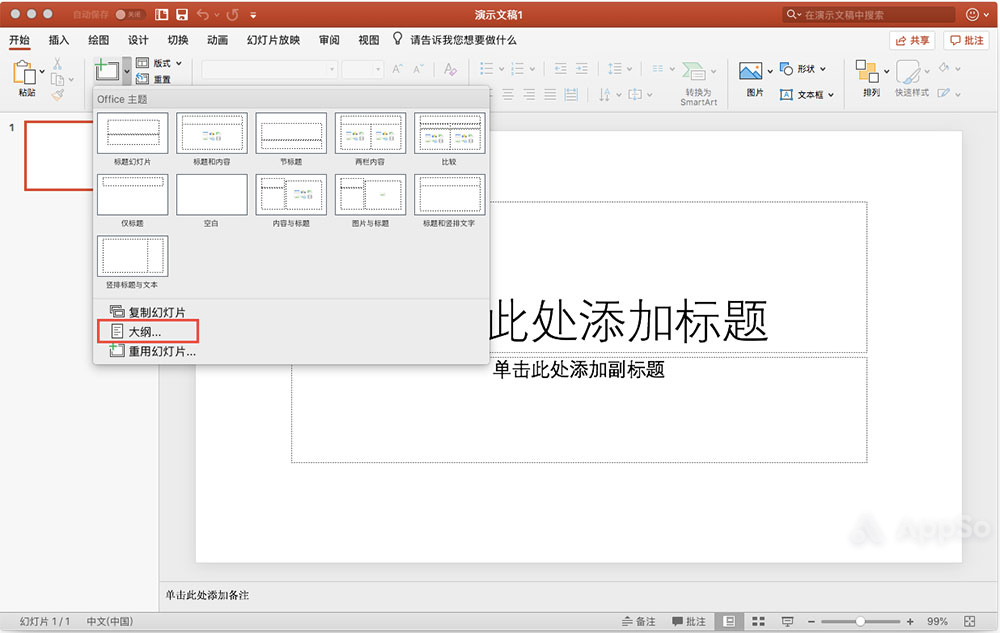This screenshot has width=1000, height=633.
Task: Click 单击此处添加备注 notes area
Action: click(x=207, y=595)
